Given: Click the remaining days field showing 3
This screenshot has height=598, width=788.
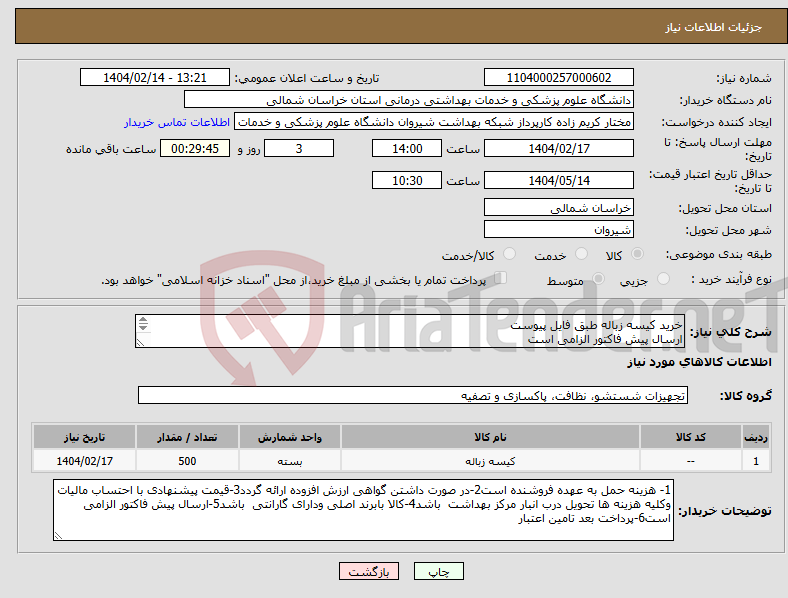Looking at the screenshot, I should (x=299, y=149).
